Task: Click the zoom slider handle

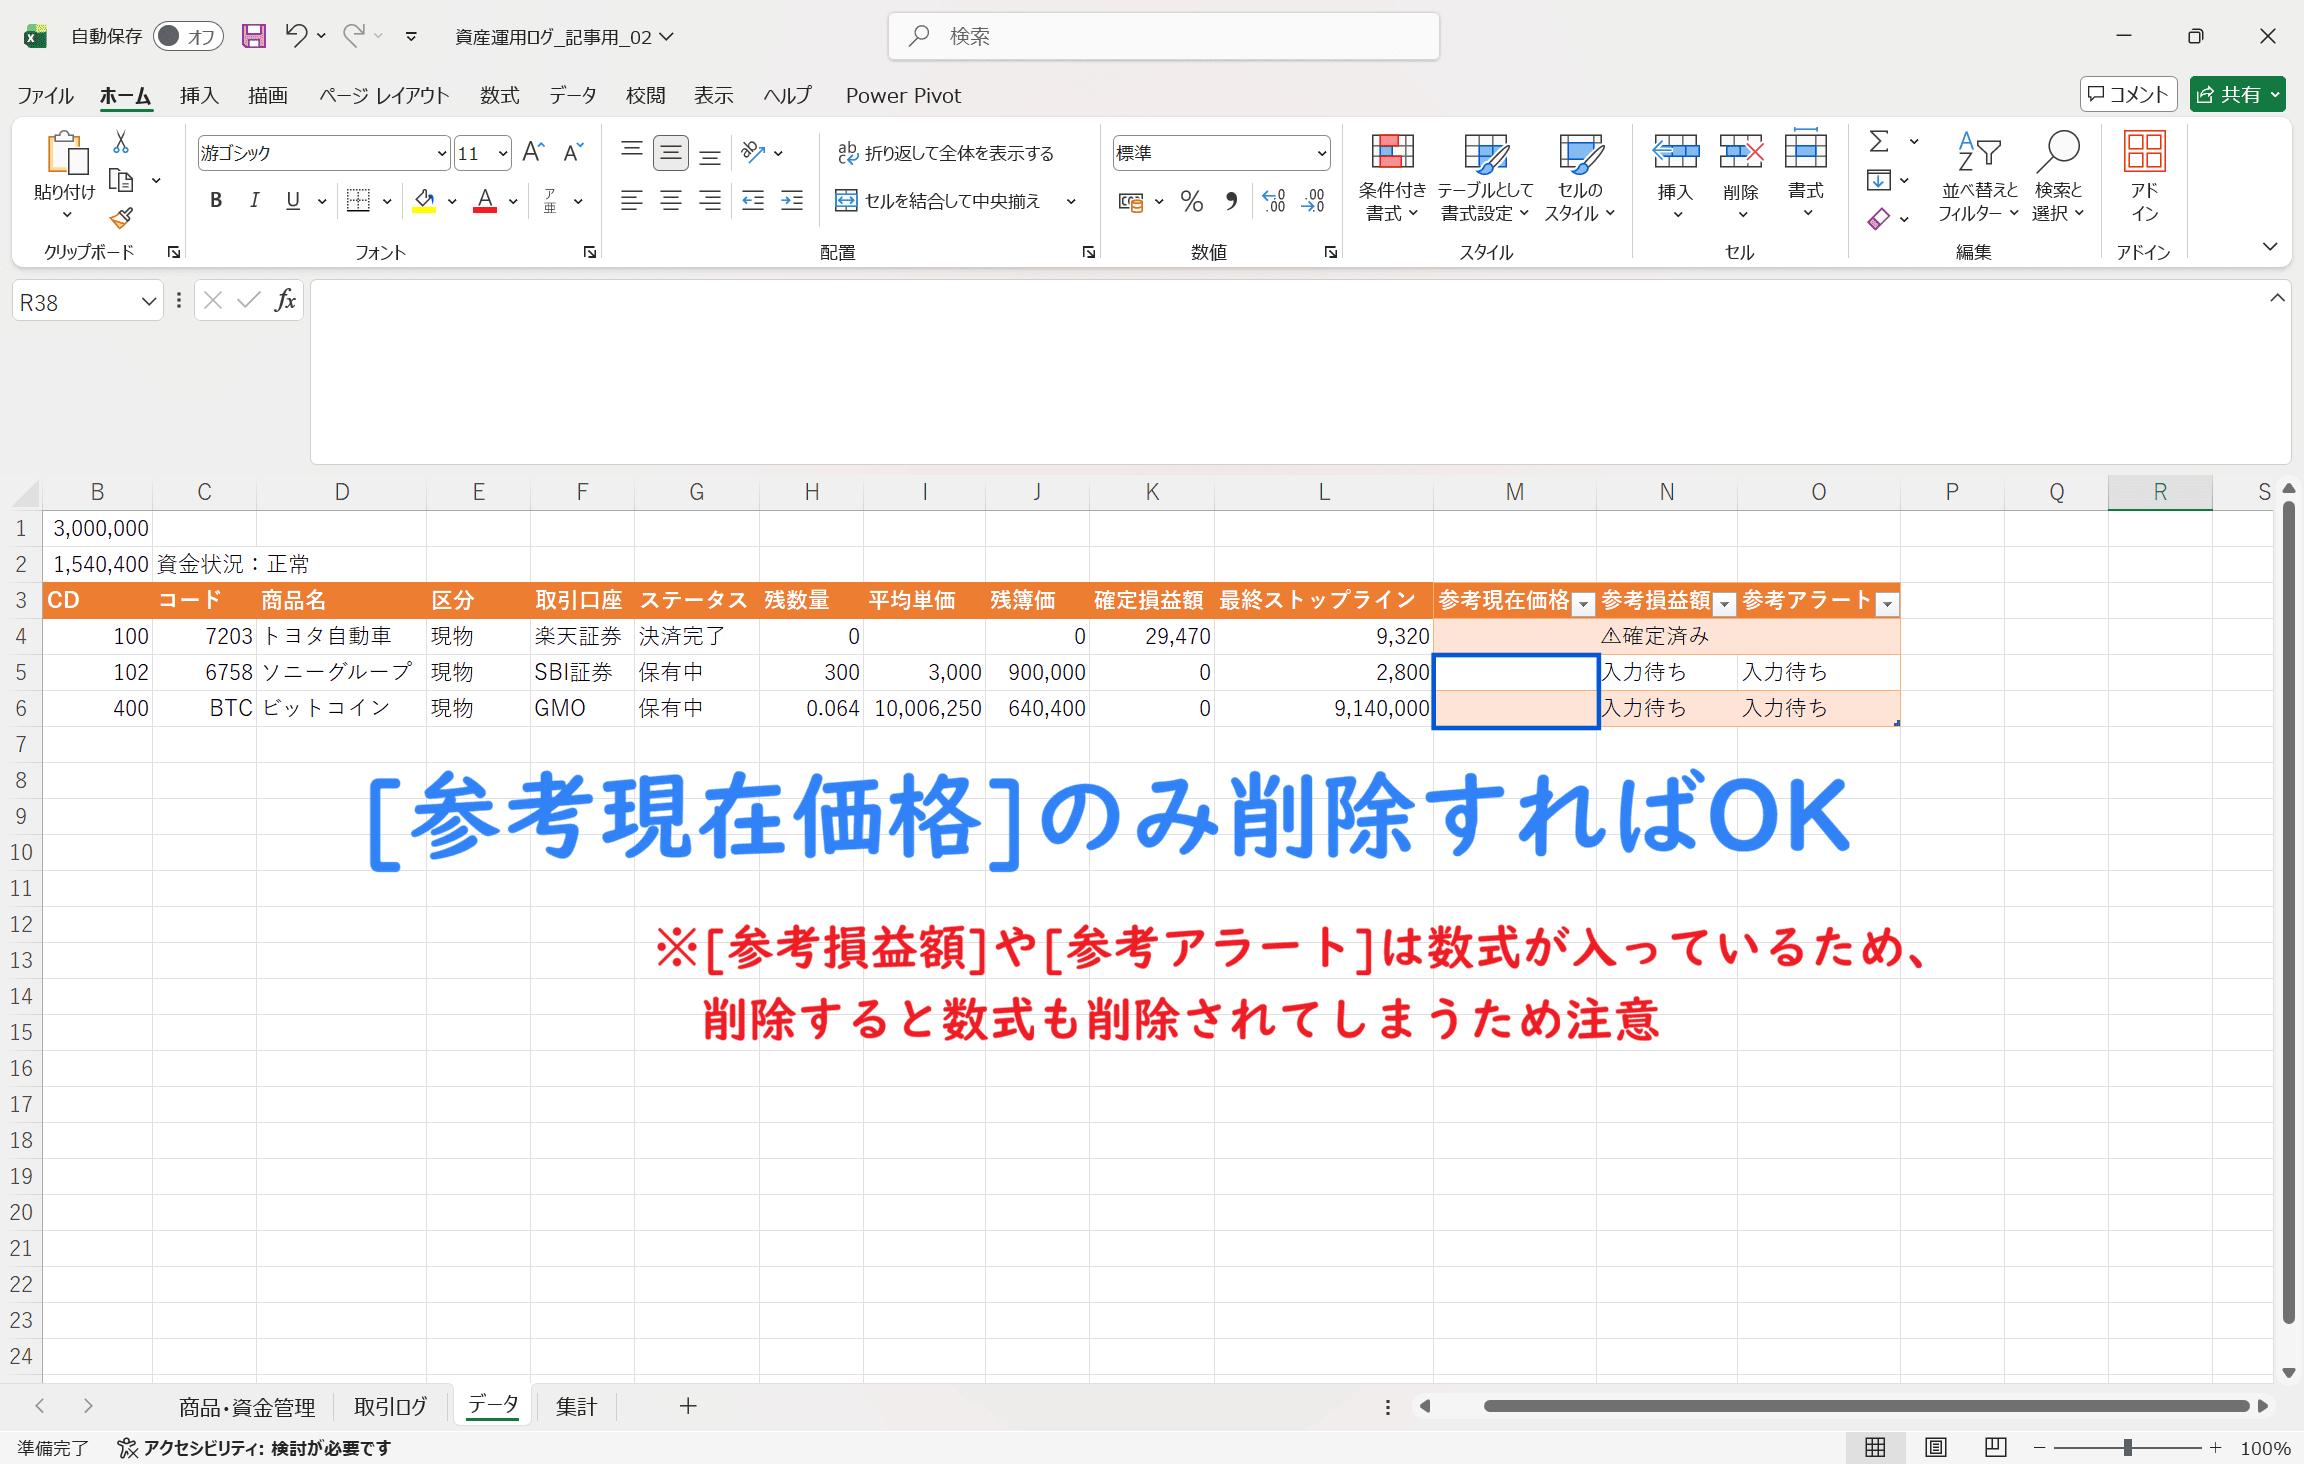Action: [x=2127, y=1448]
